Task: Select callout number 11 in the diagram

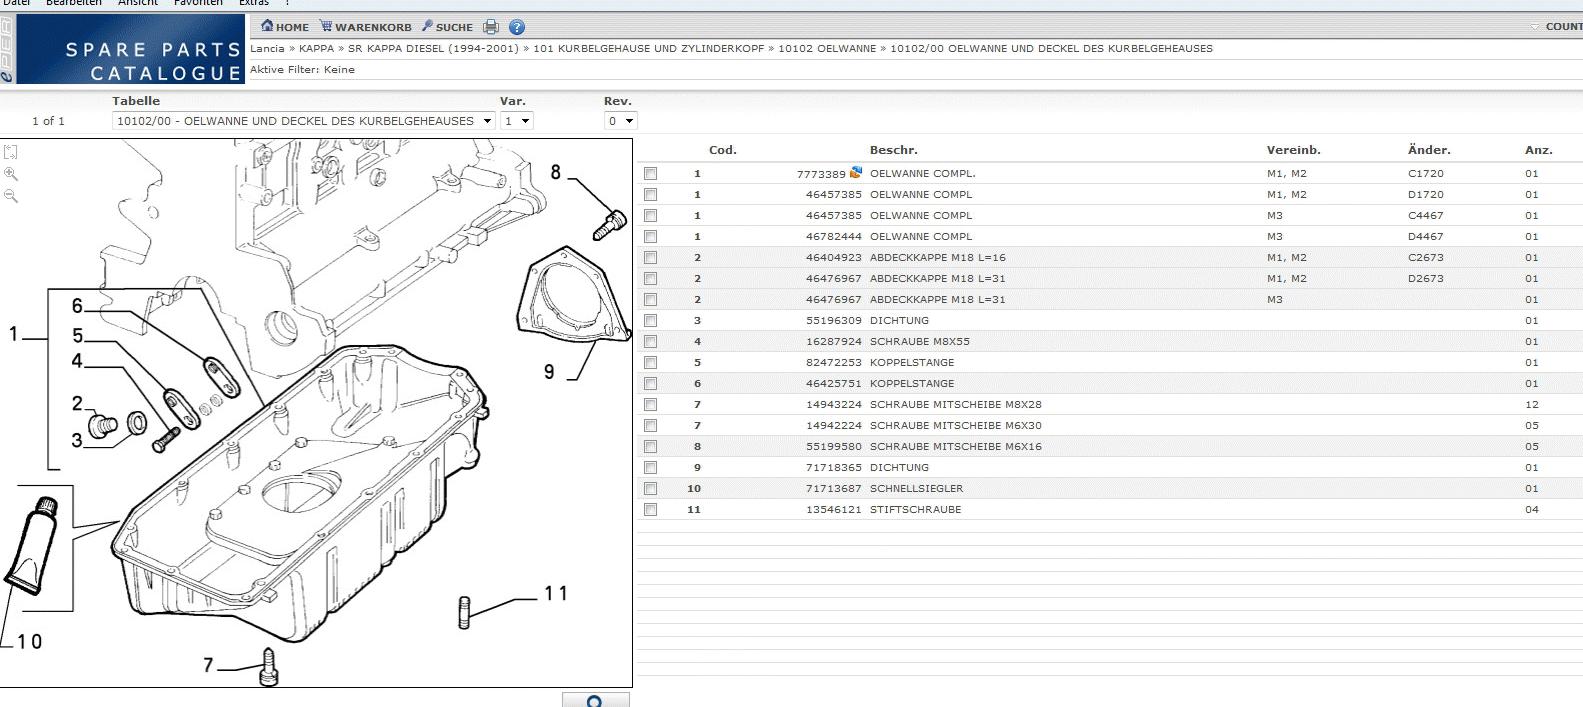Action: [x=556, y=594]
